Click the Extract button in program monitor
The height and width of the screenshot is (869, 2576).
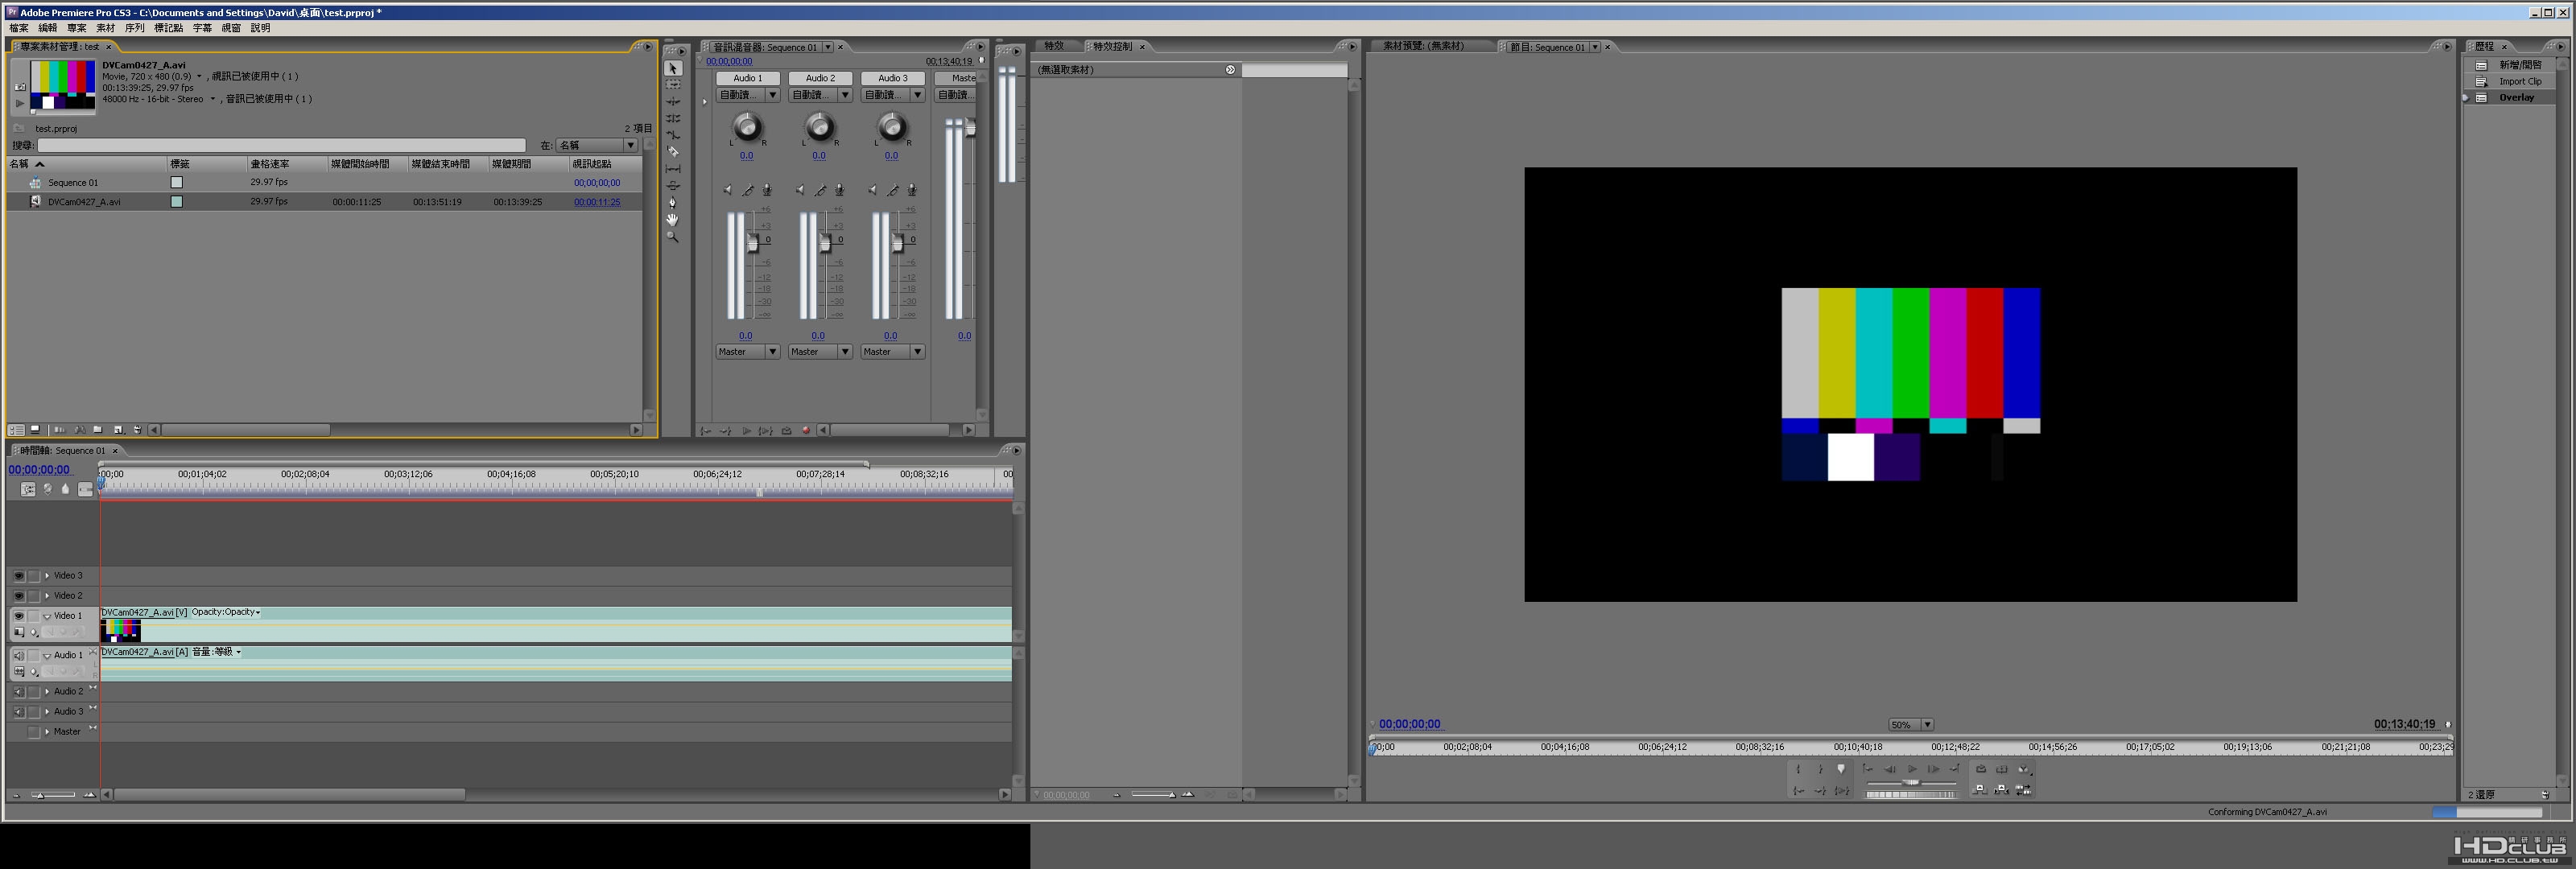pyautogui.click(x=2001, y=790)
